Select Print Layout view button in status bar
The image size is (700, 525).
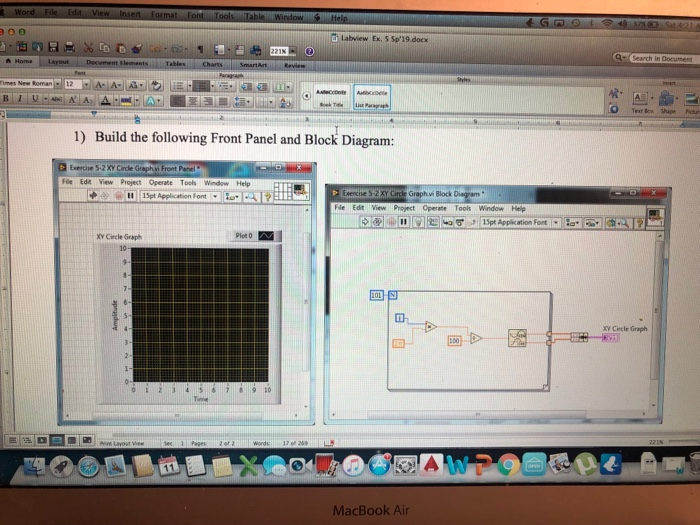[57, 441]
